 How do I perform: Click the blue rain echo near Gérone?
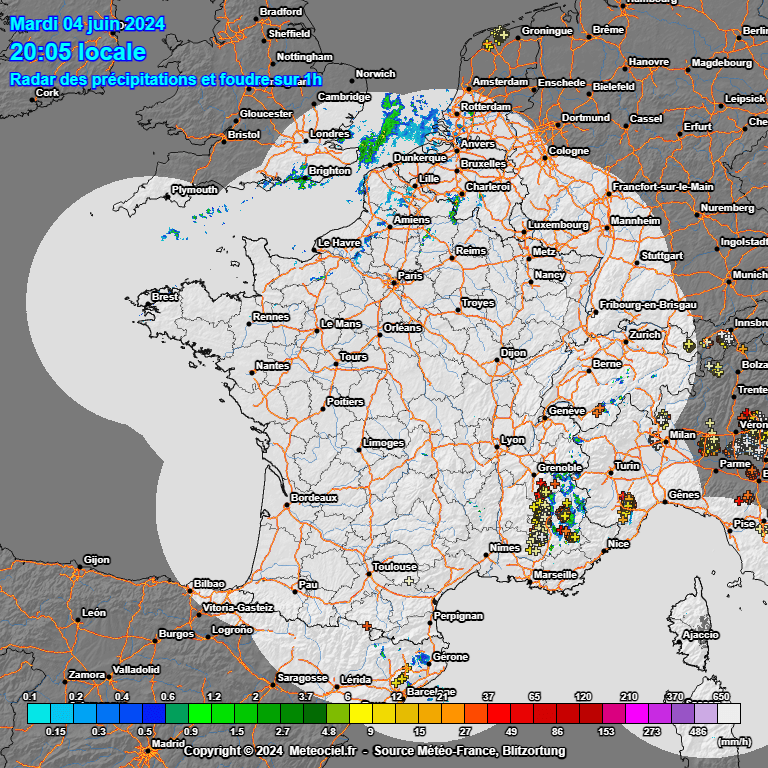[x=425, y=658]
